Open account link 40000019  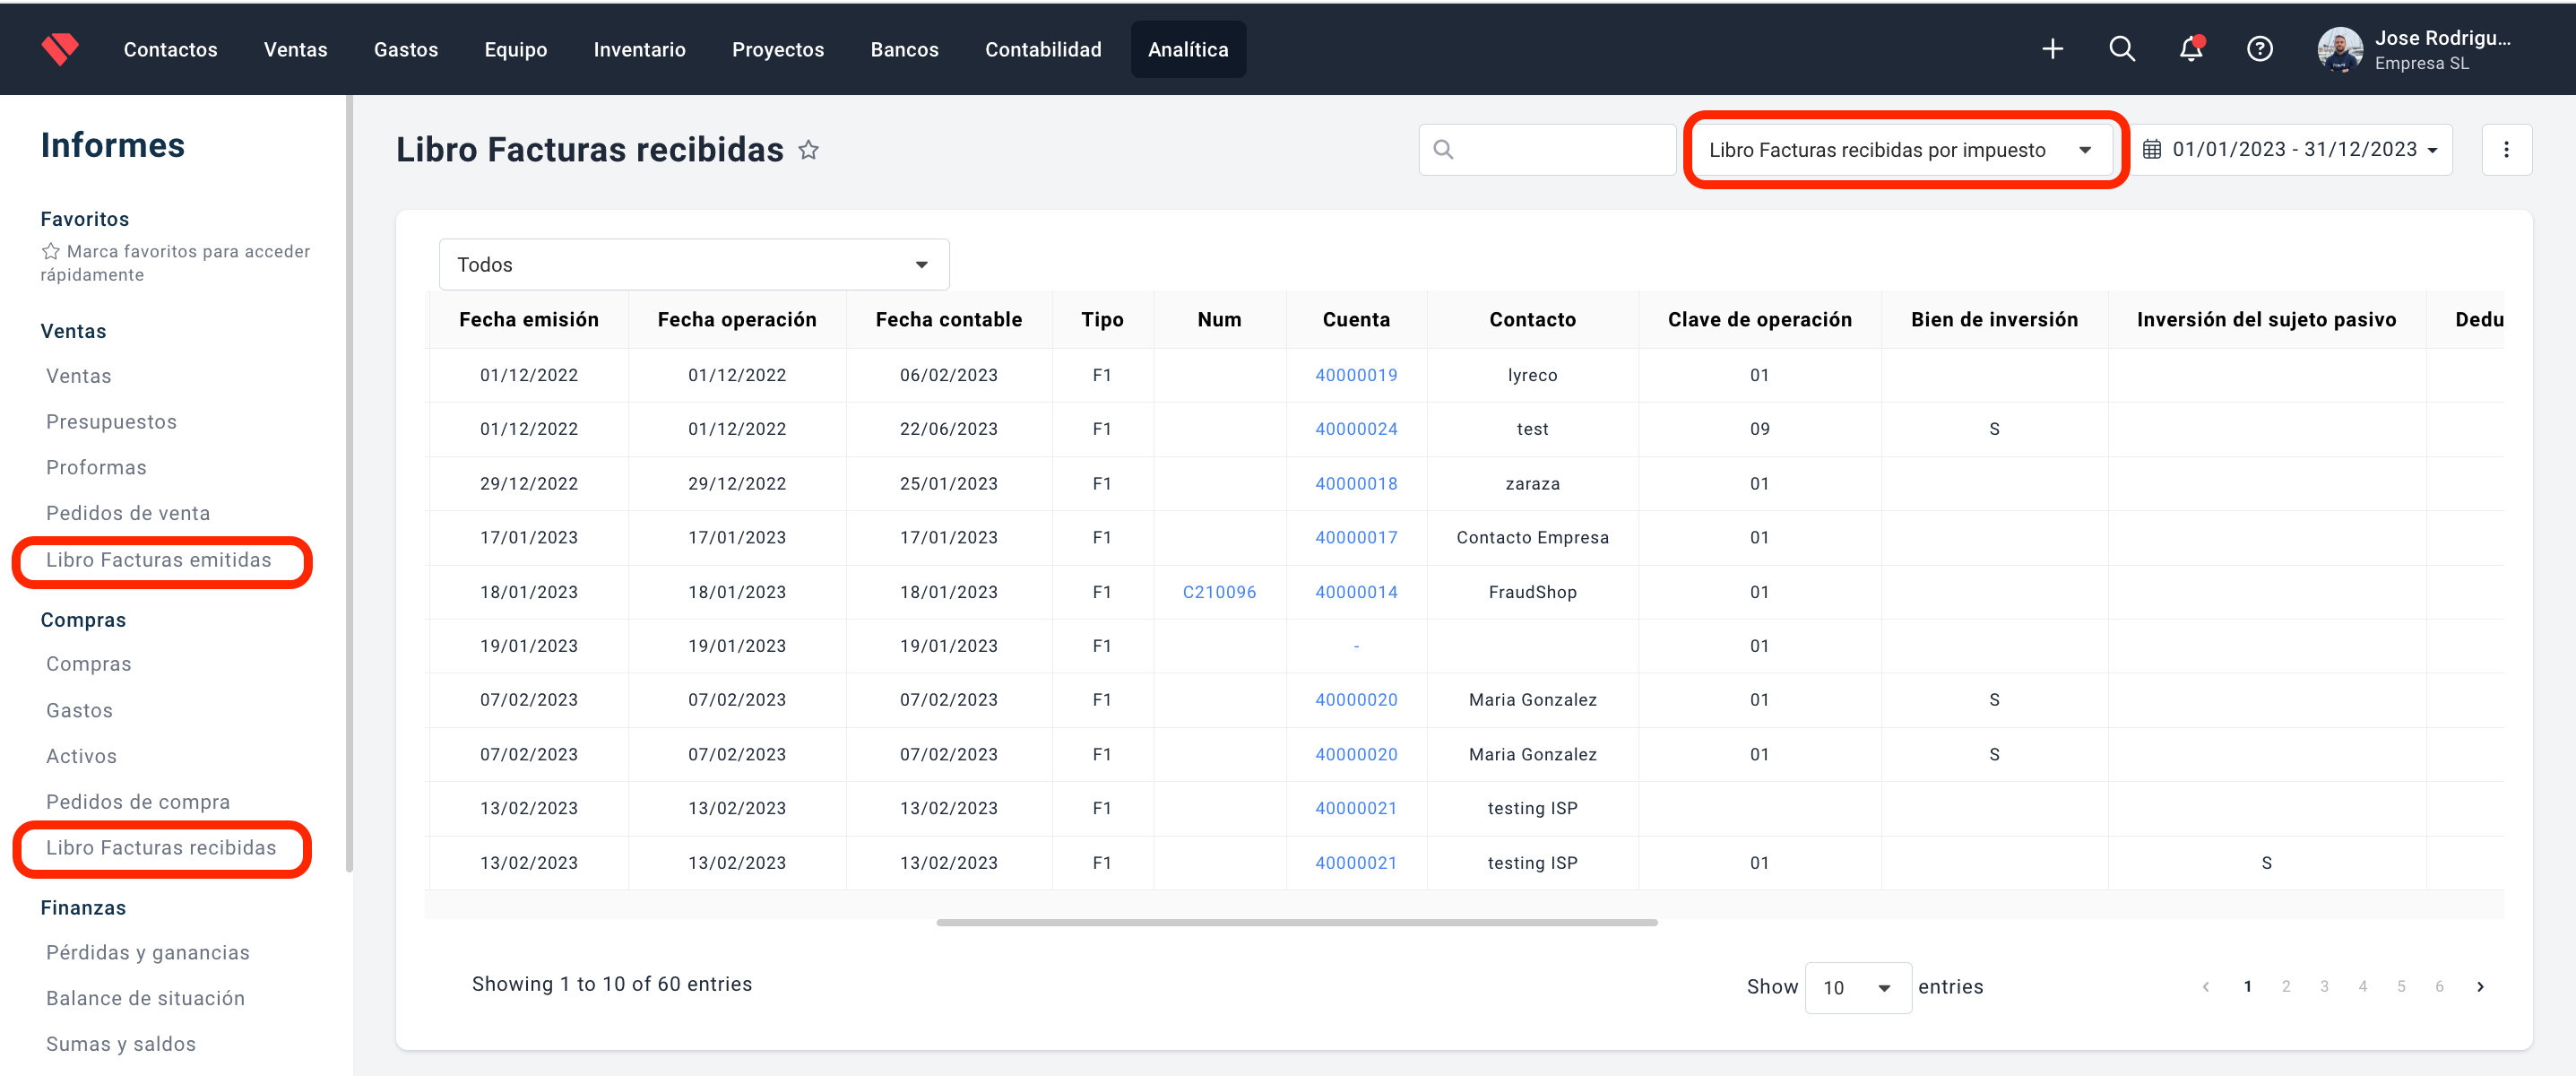(x=1356, y=375)
